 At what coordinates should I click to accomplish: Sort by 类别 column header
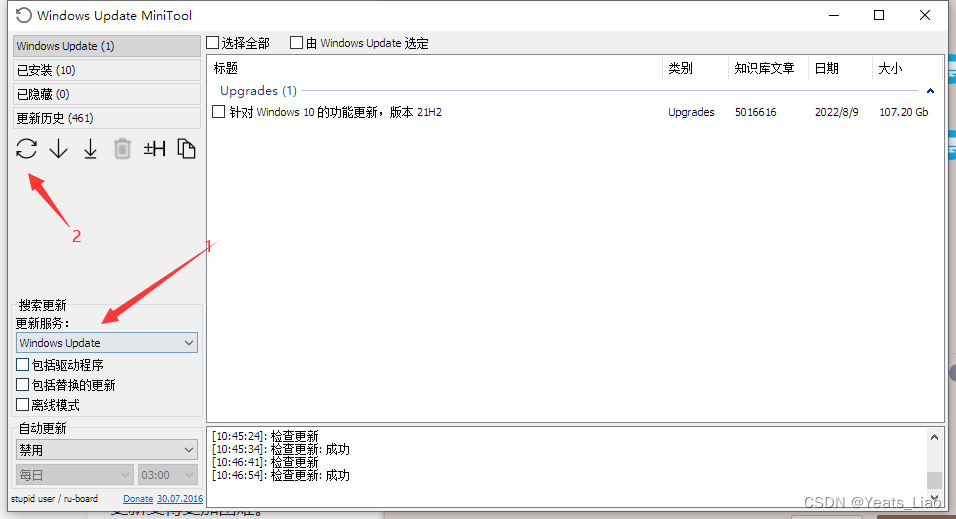(695, 68)
